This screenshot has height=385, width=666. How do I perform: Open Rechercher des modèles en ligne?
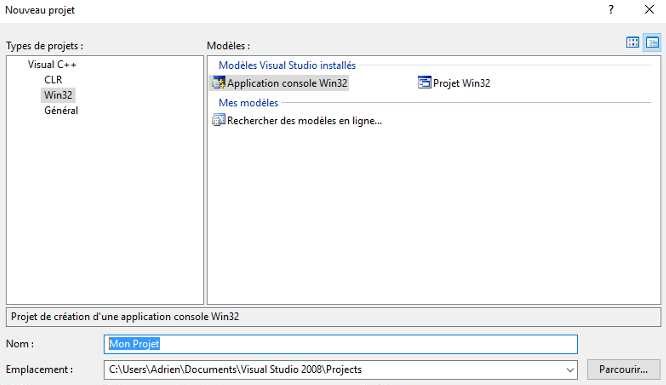(305, 121)
